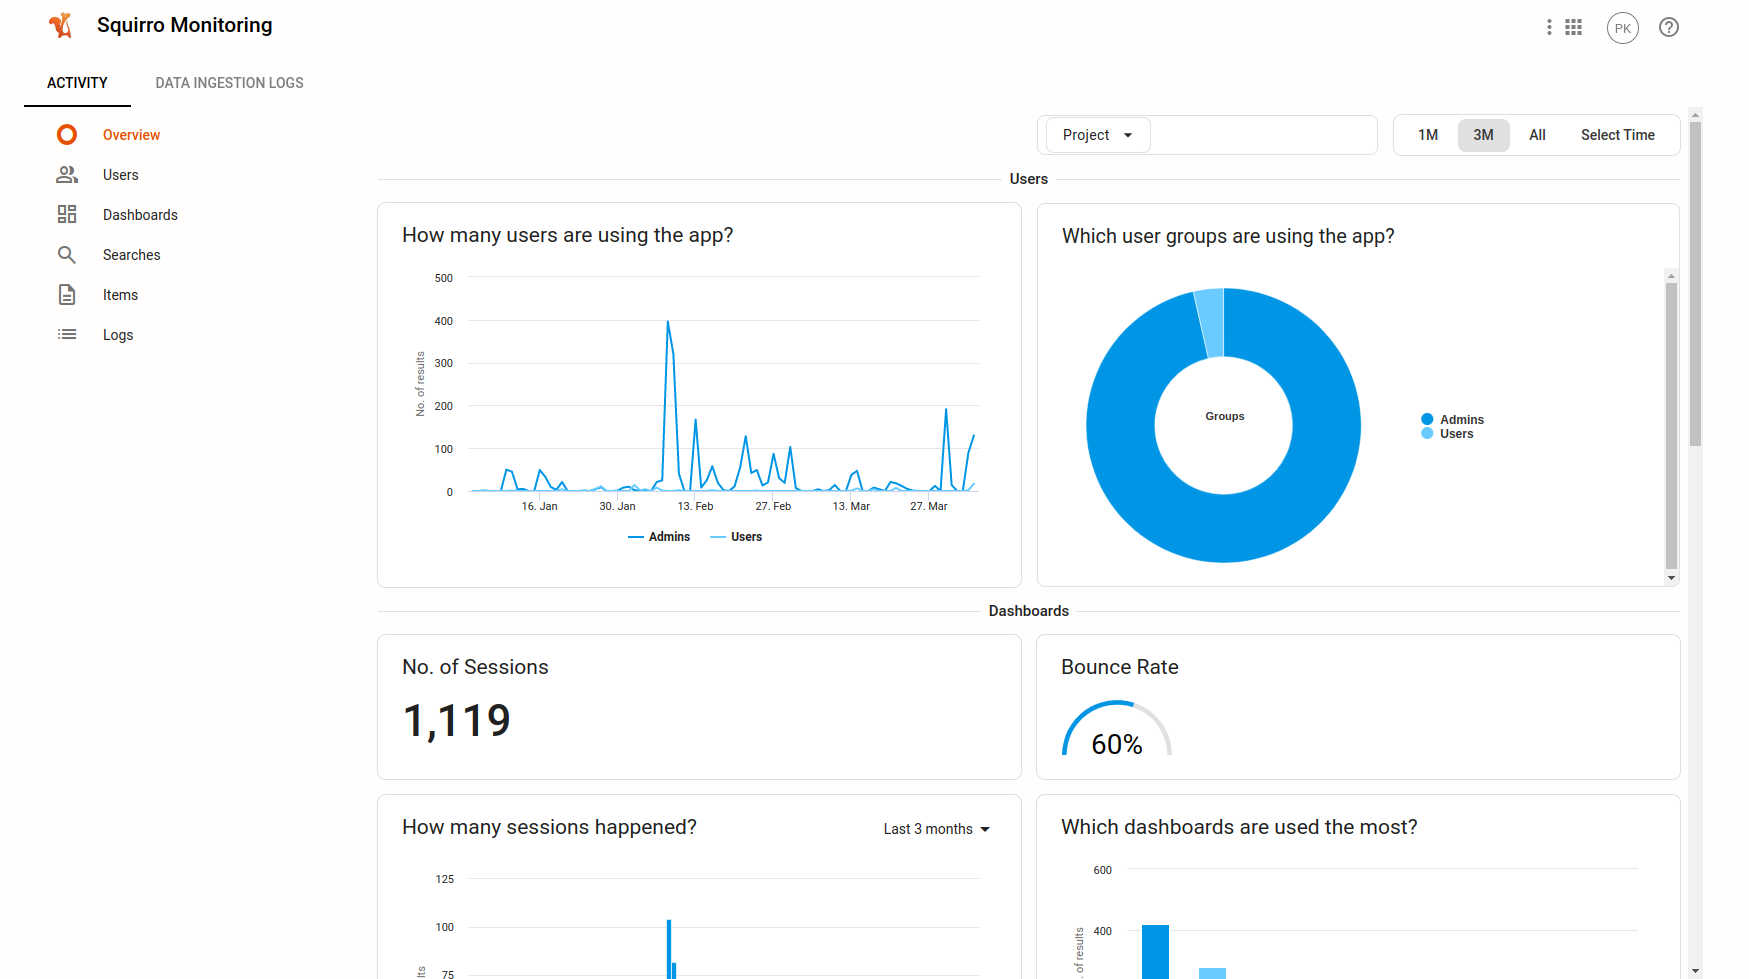
Task: Click the project filter input field
Action: click(1263, 135)
